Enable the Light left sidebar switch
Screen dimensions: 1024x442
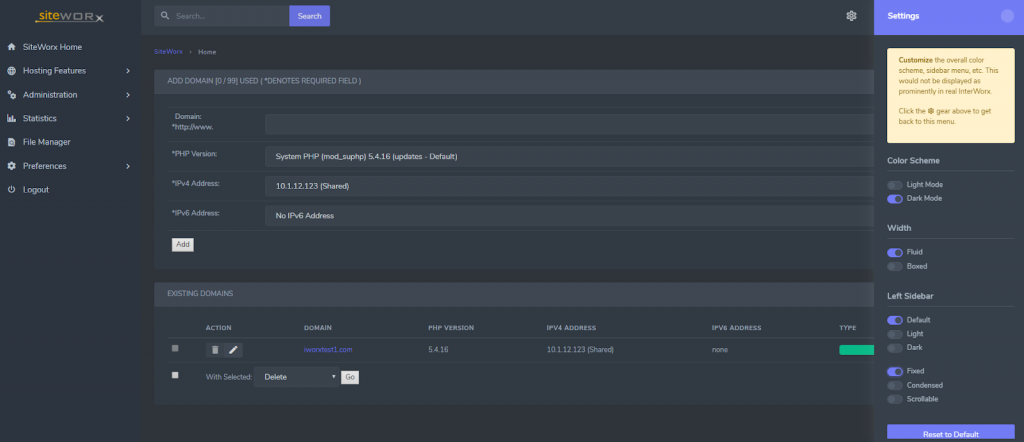(895, 334)
